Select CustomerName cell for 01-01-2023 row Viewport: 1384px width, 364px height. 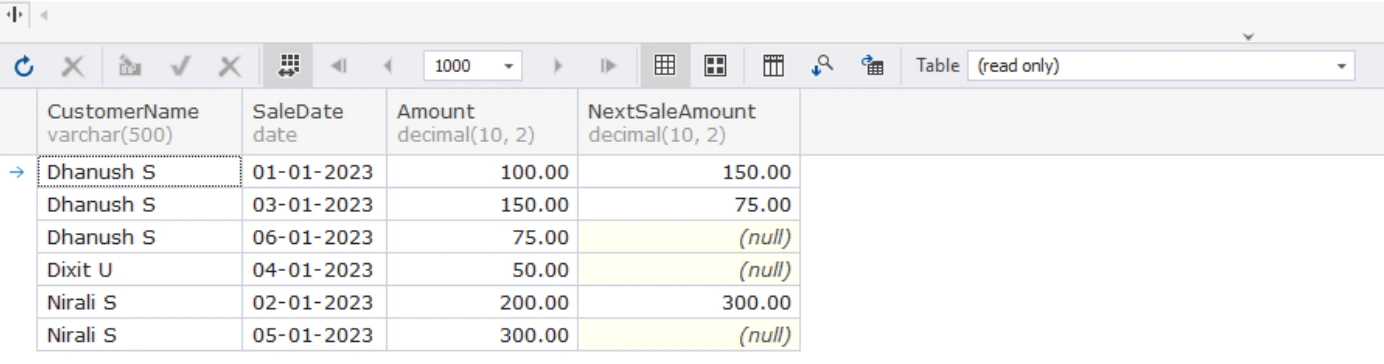pos(140,172)
